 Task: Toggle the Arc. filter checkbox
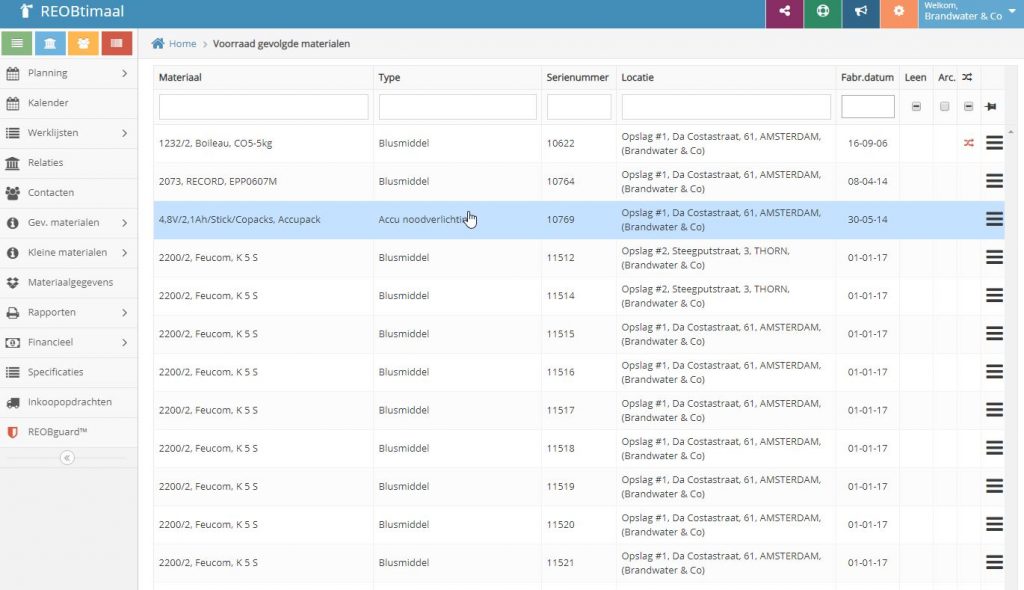(945, 107)
